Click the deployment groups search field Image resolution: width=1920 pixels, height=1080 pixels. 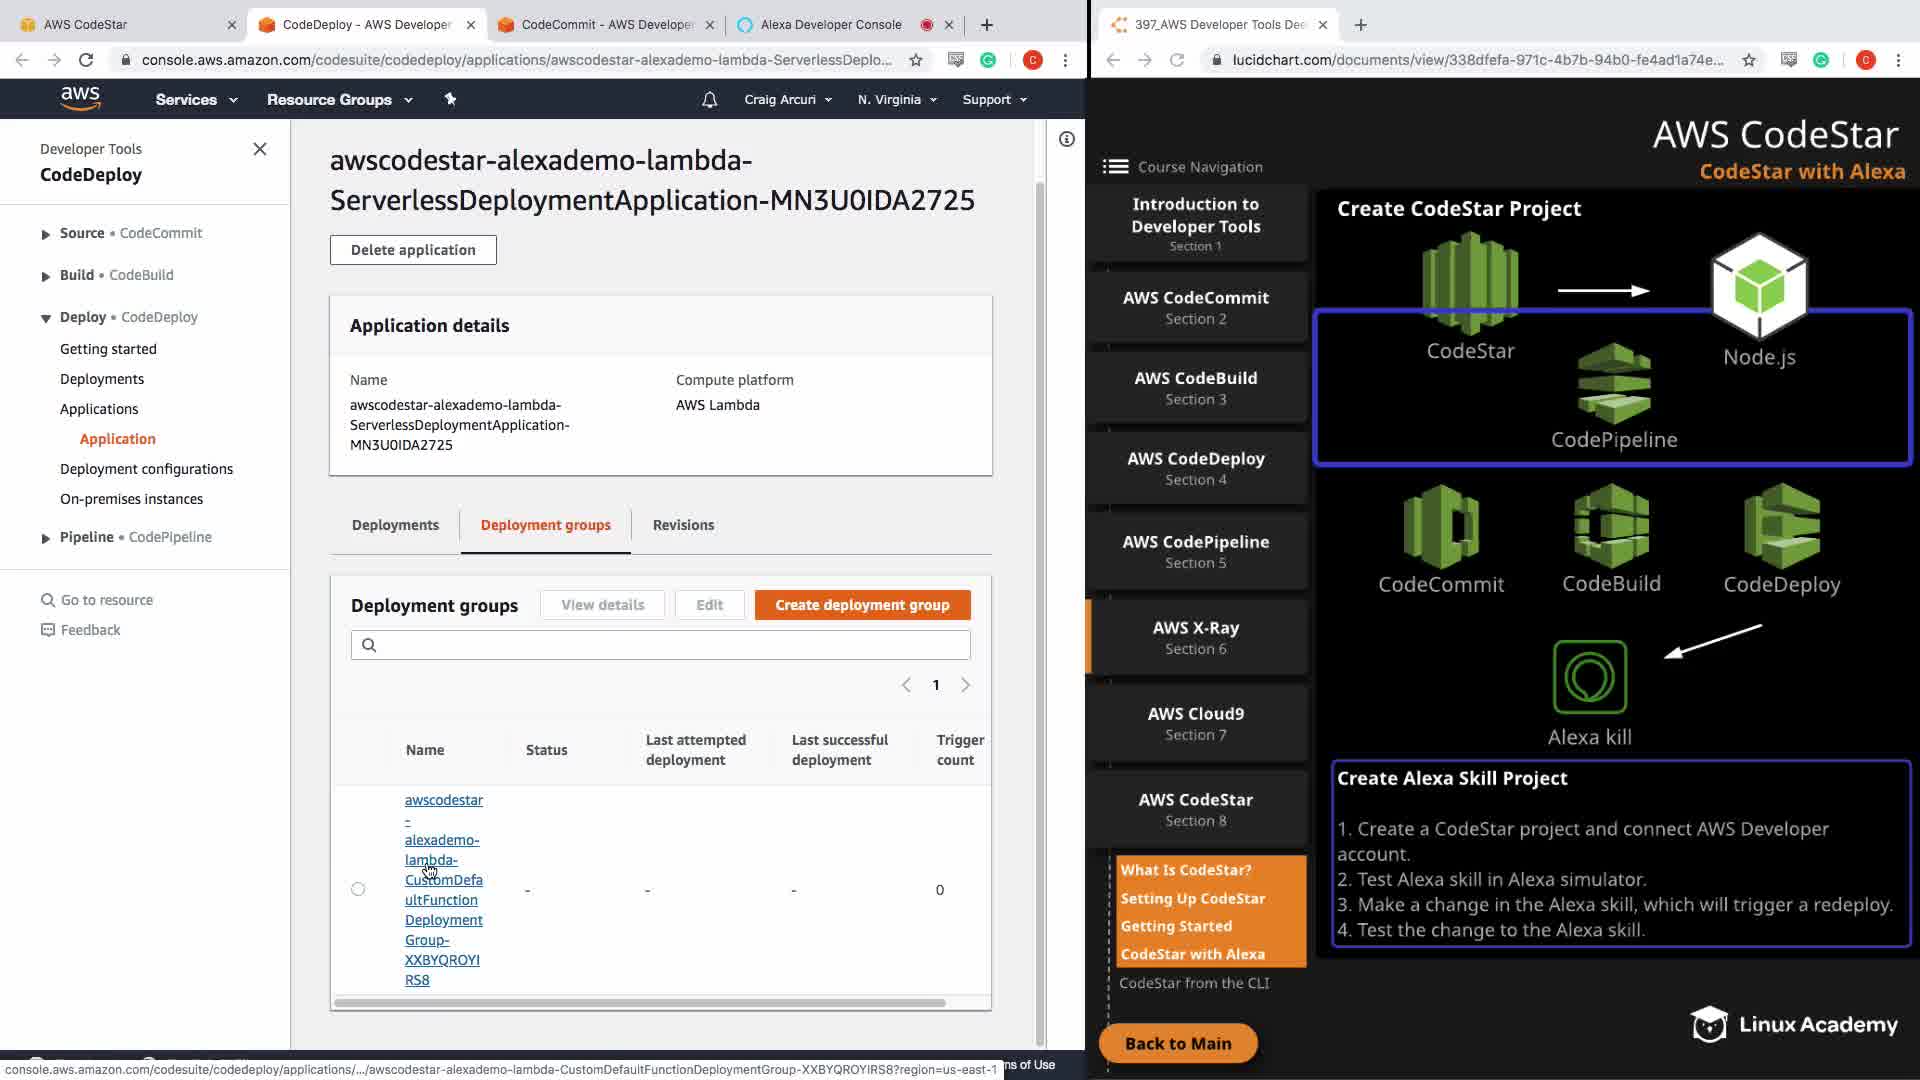tap(660, 645)
